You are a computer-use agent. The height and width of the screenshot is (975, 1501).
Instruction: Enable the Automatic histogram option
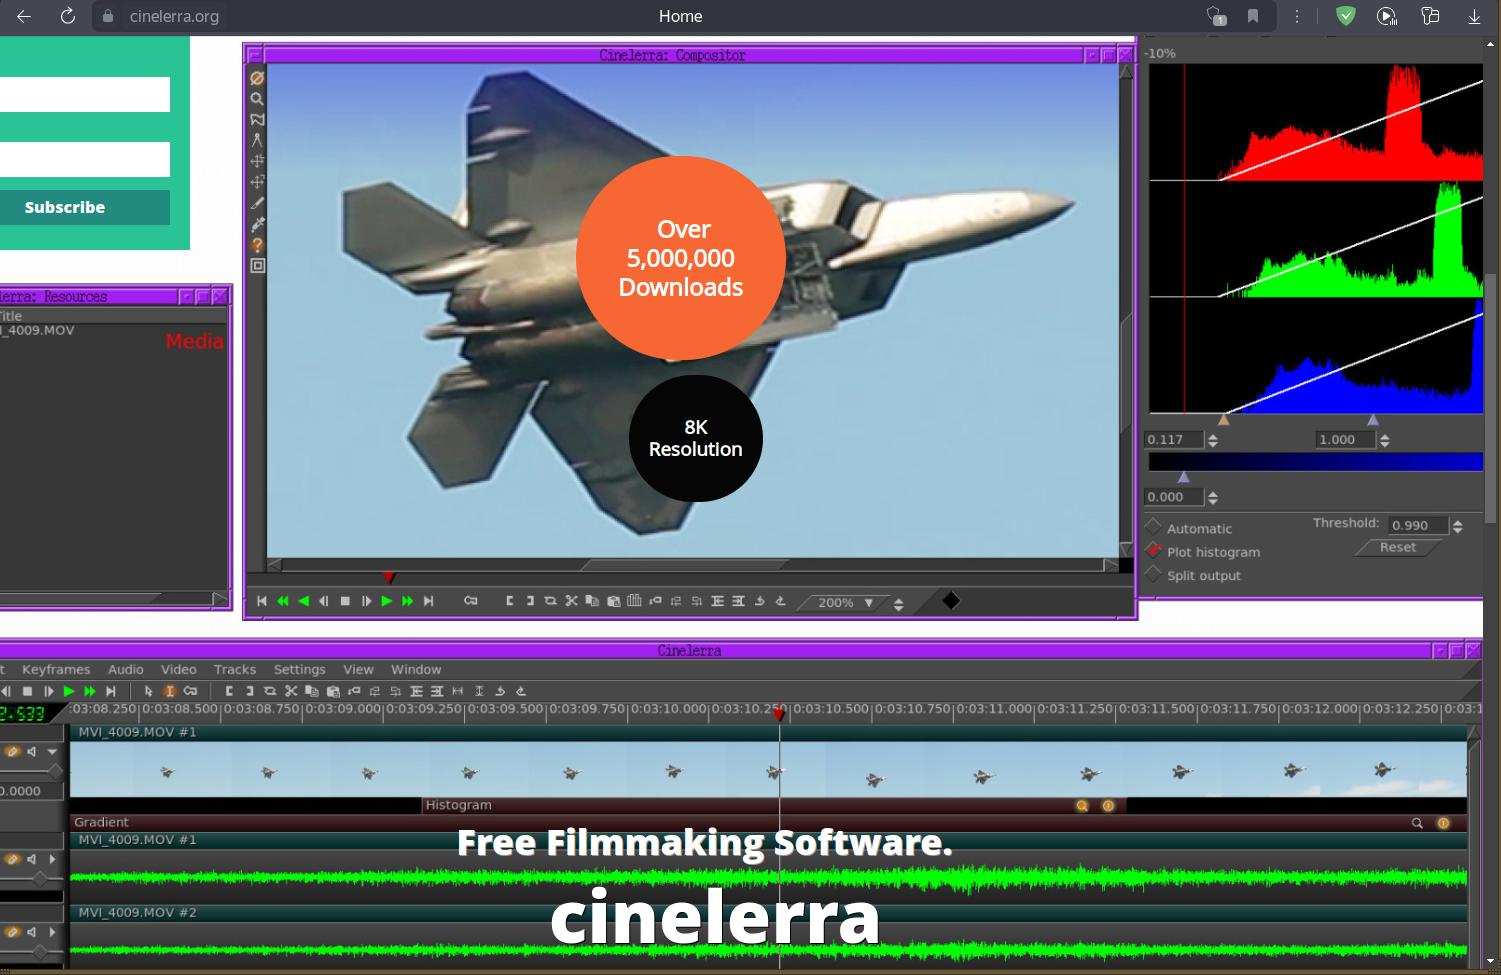pos(1154,527)
